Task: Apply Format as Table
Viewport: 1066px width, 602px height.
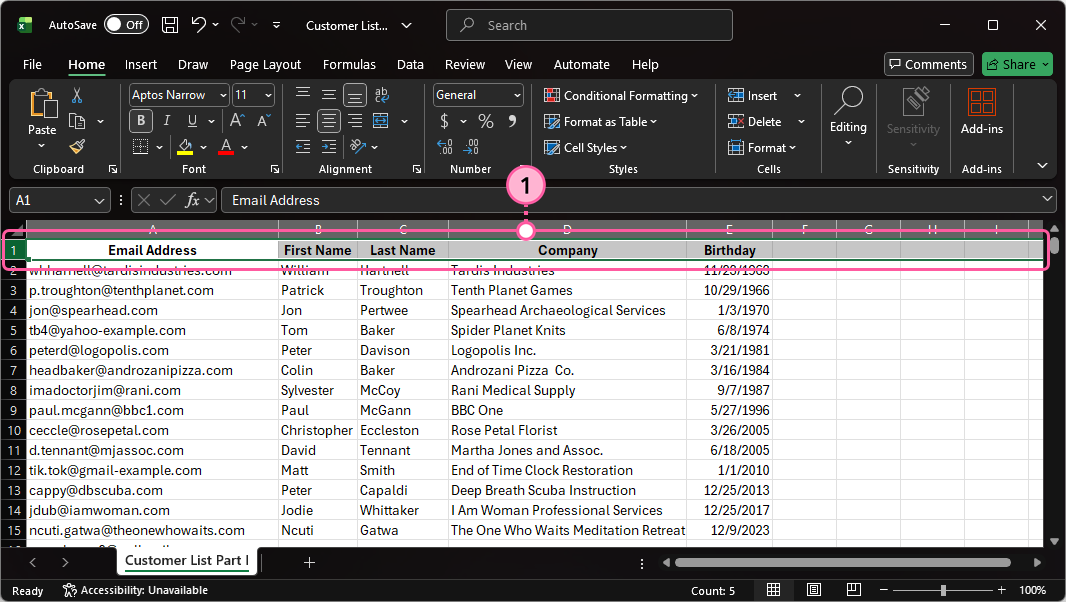Action: pos(600,121)
